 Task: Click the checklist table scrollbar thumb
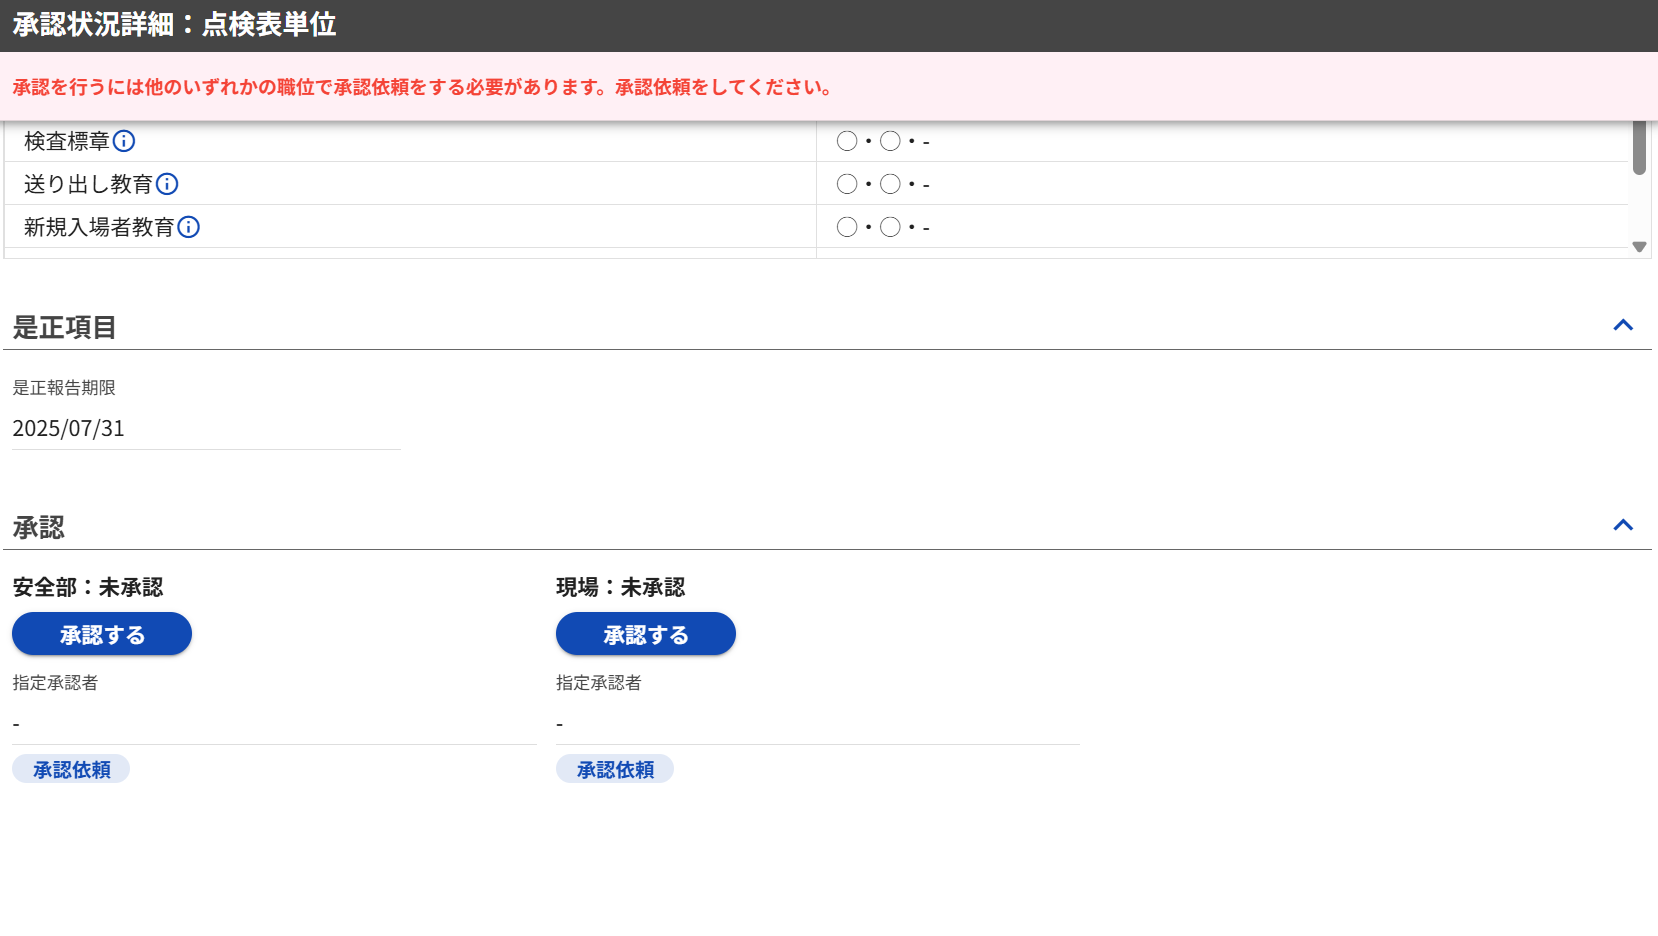(1639, 148)
